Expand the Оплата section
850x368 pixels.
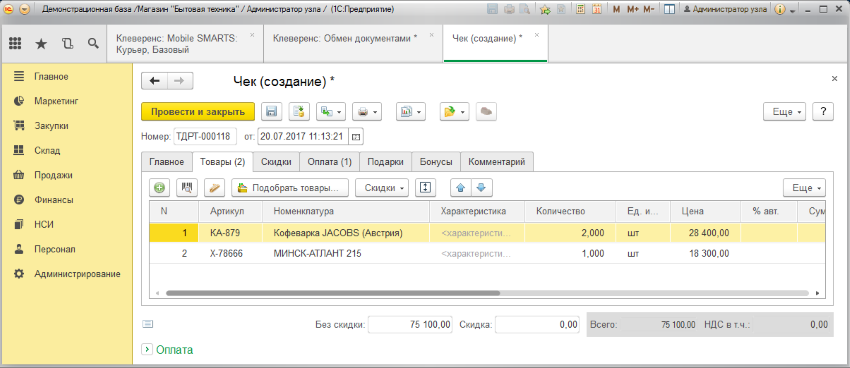tap(168, 350)
